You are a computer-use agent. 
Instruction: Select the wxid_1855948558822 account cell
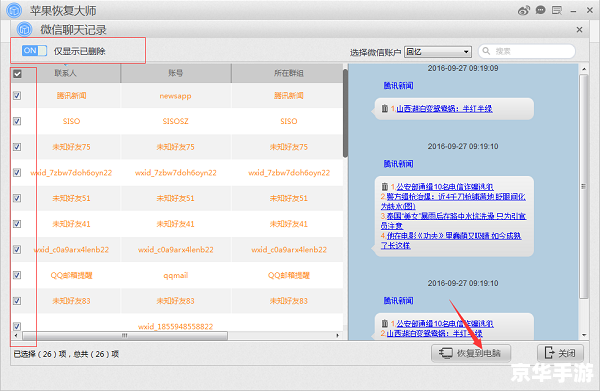coord(176,326)
